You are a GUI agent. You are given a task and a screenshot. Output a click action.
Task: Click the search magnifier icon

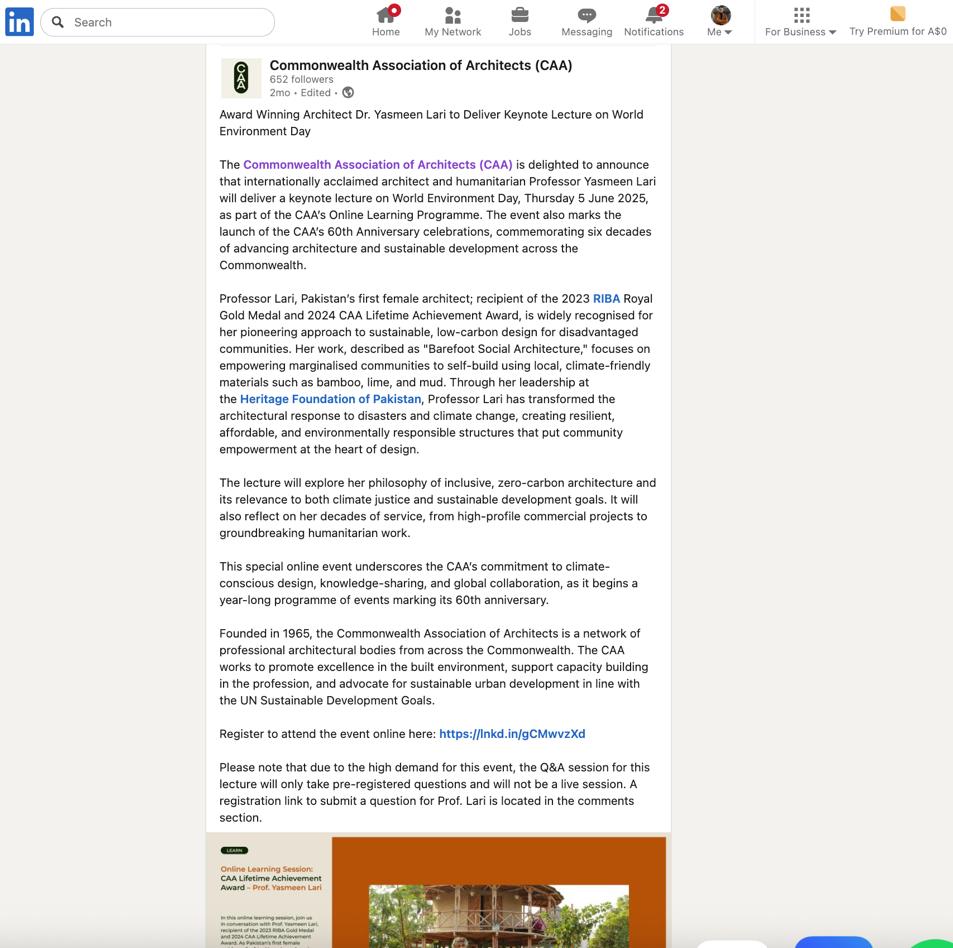(x=58, y=22)
